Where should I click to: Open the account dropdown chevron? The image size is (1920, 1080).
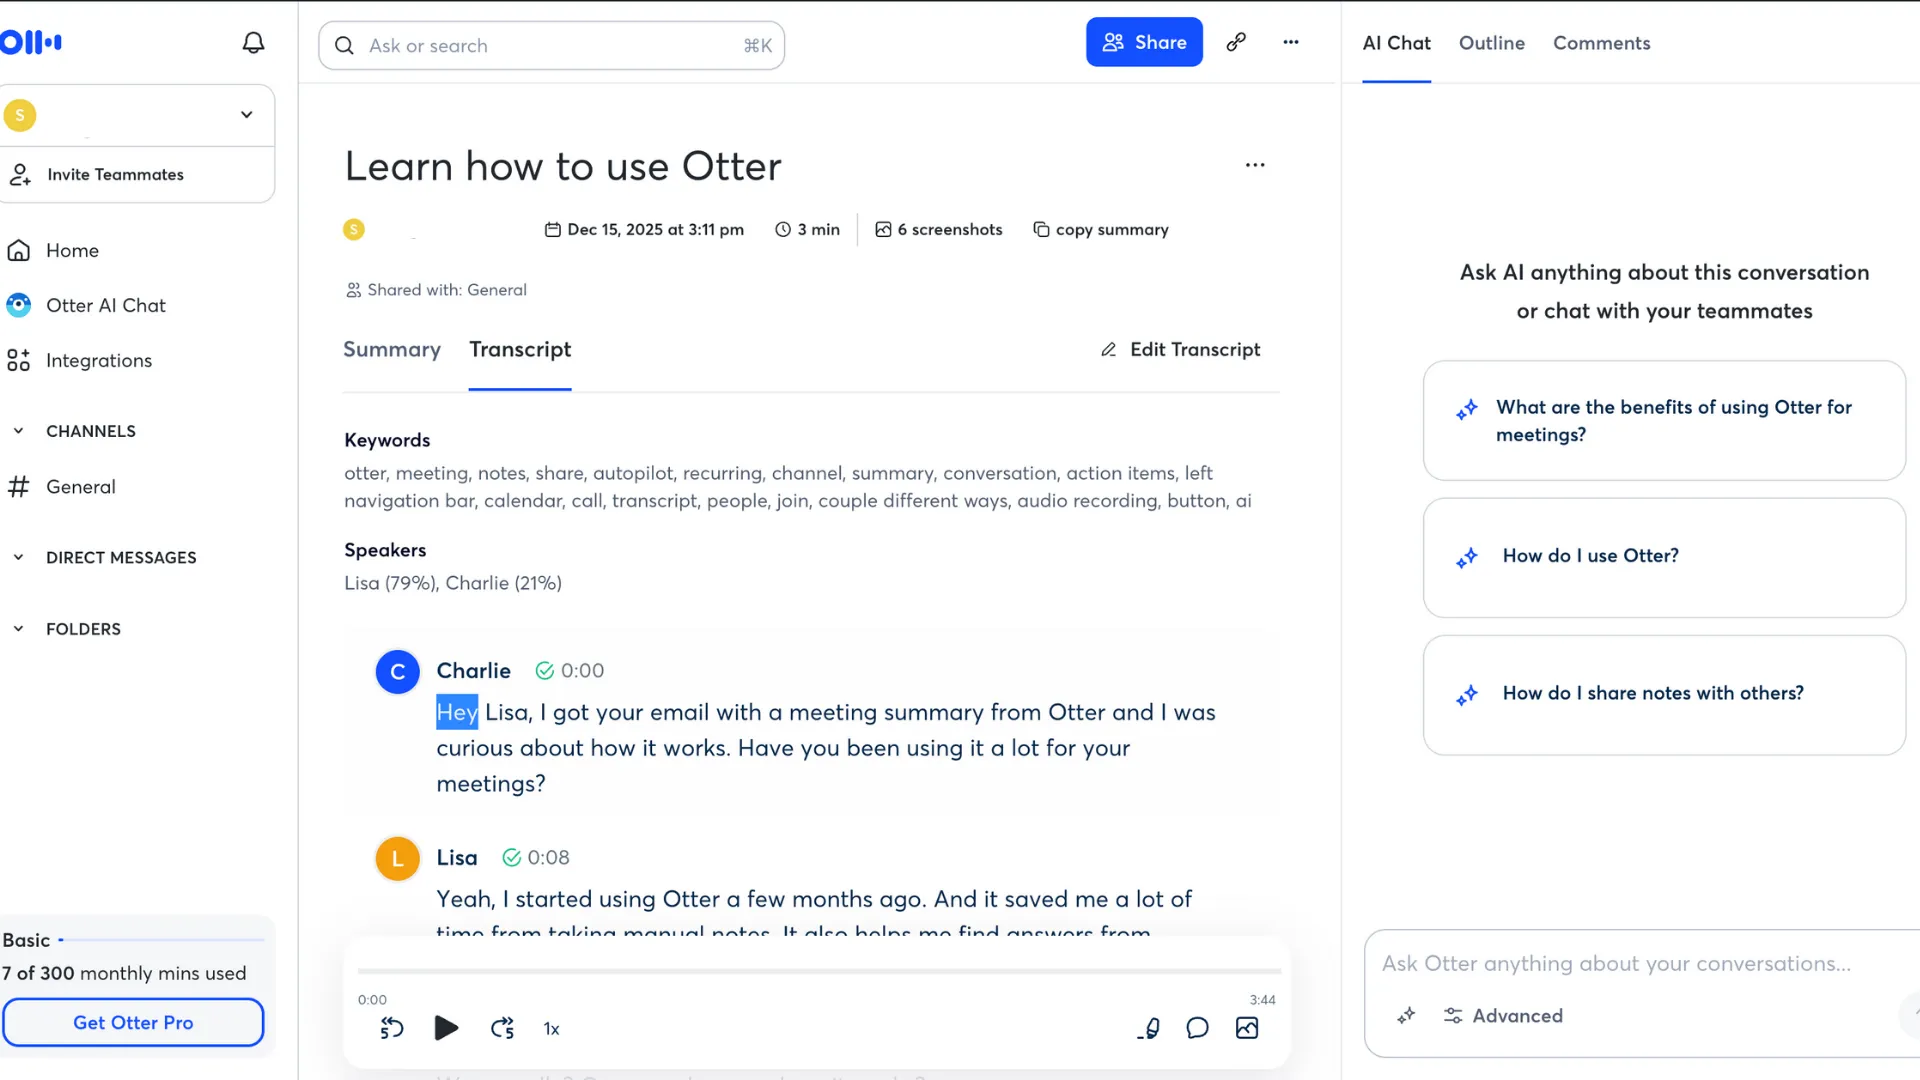click(x=246, y=114)
